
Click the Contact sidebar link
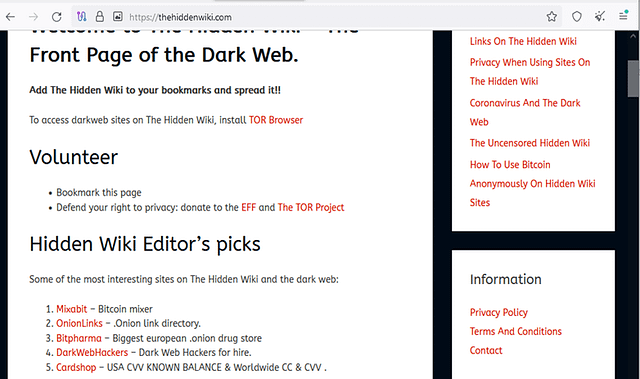pyautogui.click(x=486, y=350)
